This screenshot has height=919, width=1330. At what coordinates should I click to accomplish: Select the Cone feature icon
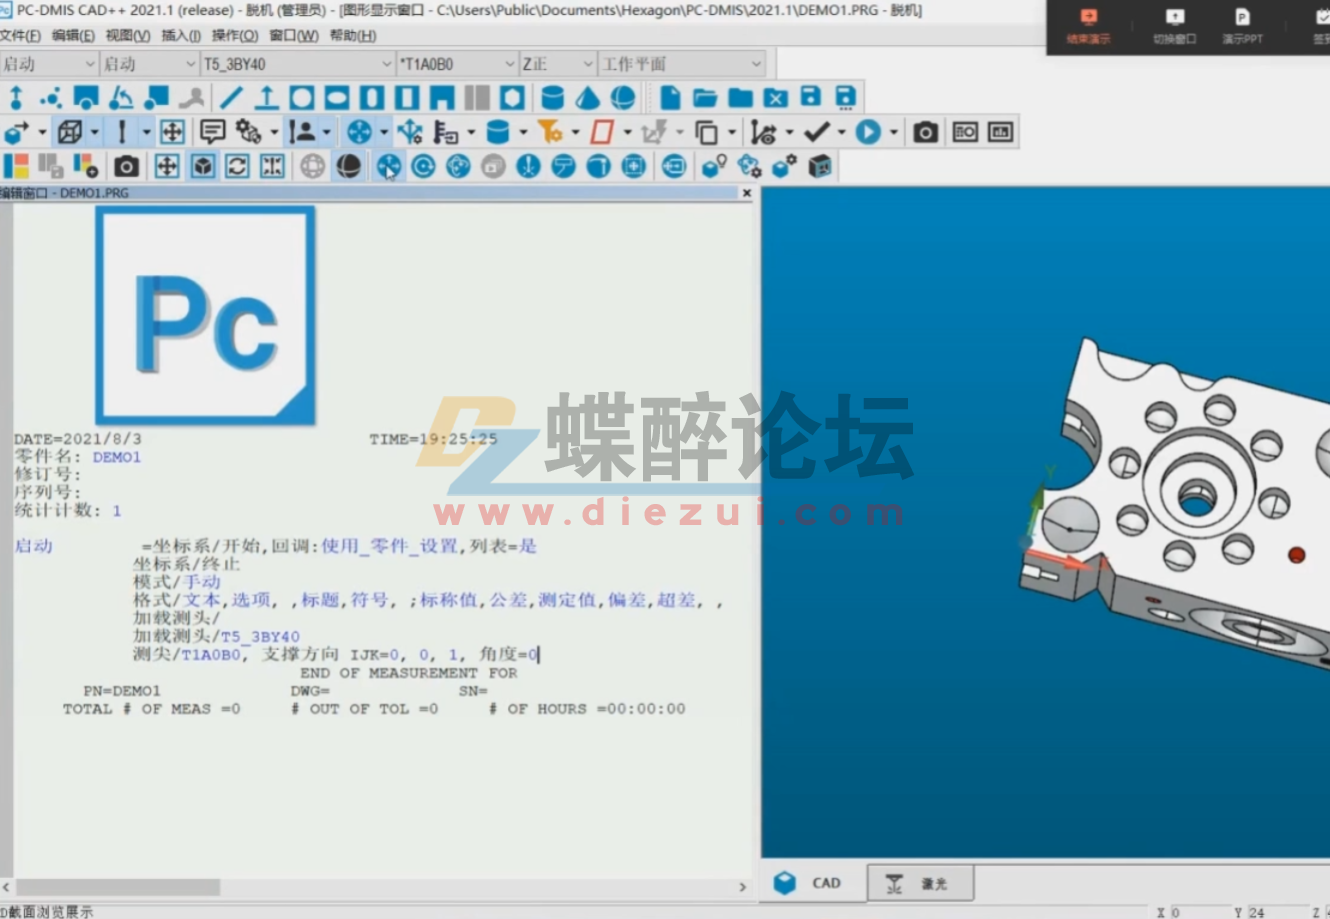587,97
